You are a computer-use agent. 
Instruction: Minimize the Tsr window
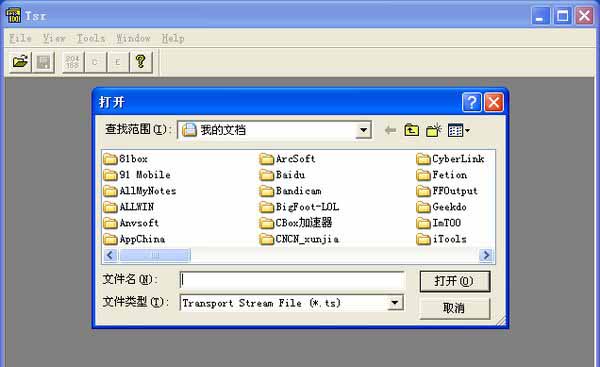coord(540,16)
